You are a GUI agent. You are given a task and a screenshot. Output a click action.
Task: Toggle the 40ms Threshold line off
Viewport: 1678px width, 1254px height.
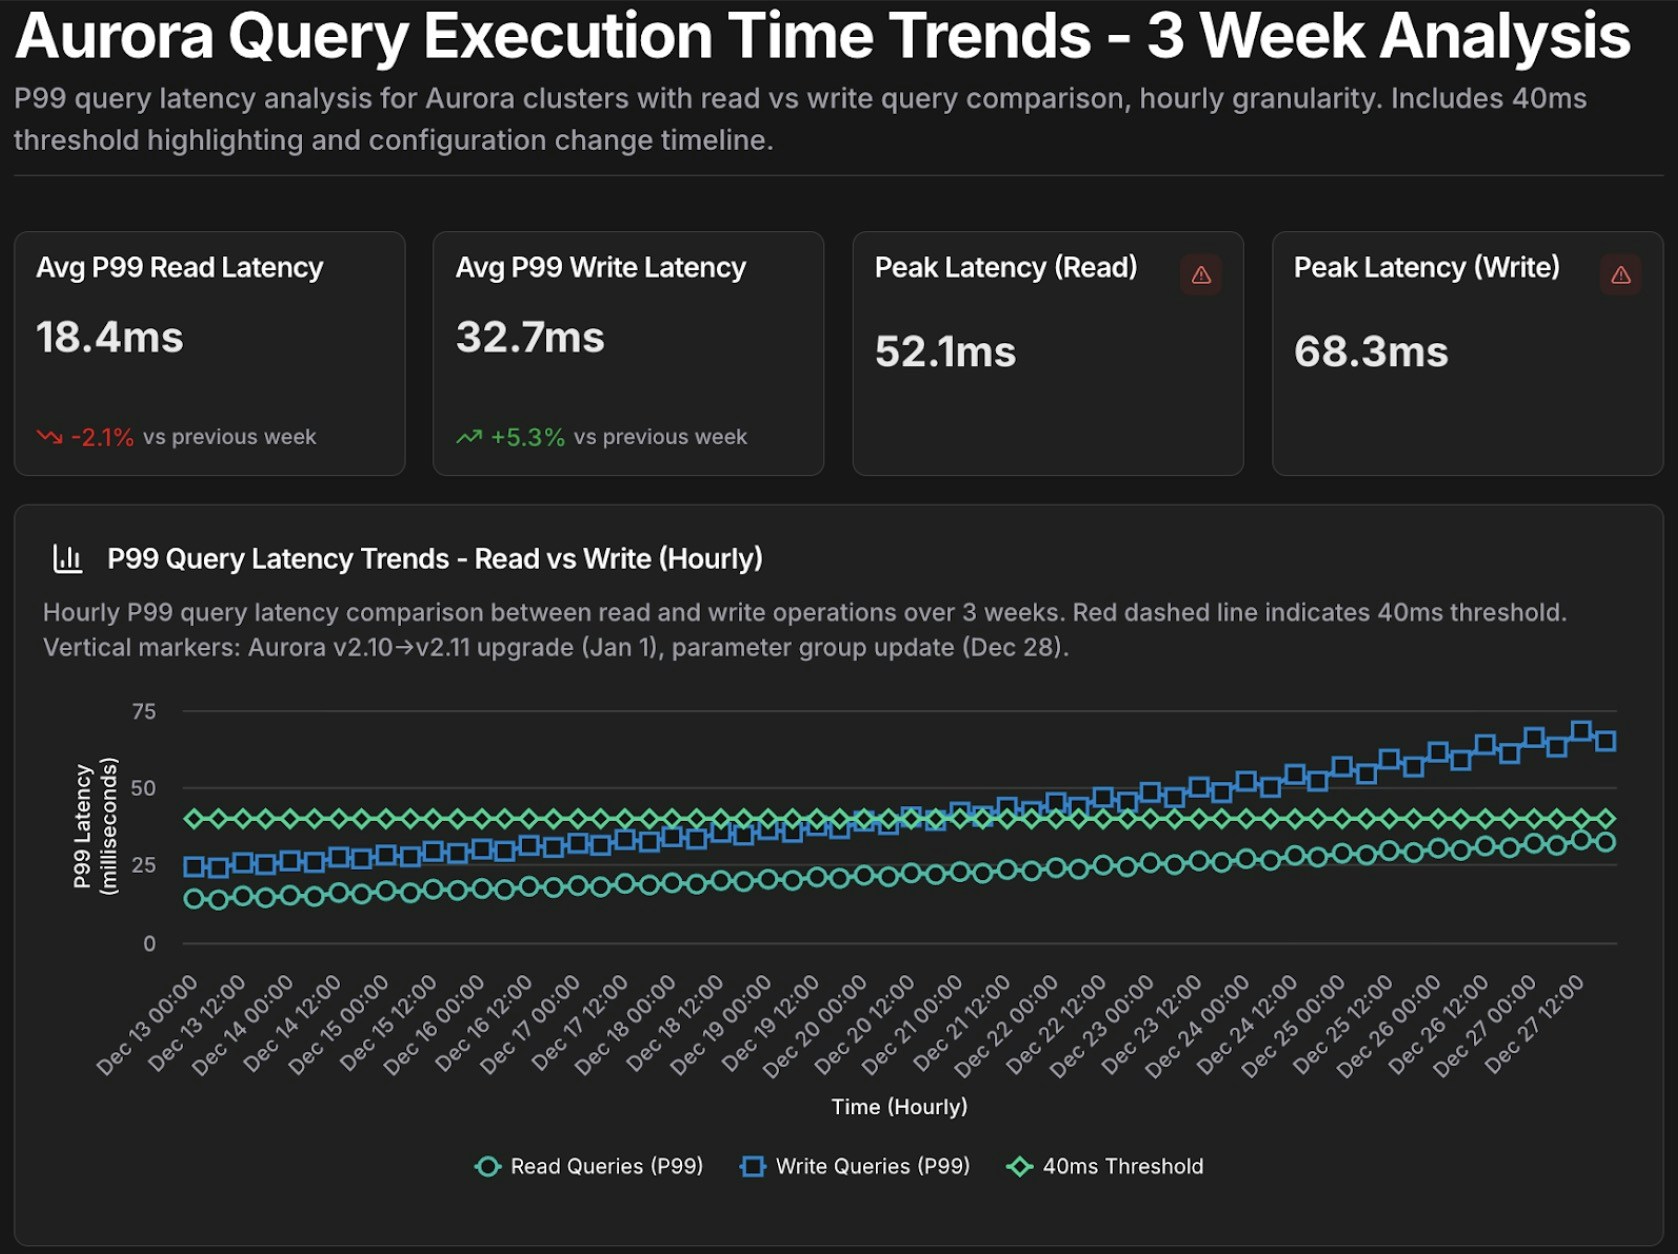point(1123,1166)
